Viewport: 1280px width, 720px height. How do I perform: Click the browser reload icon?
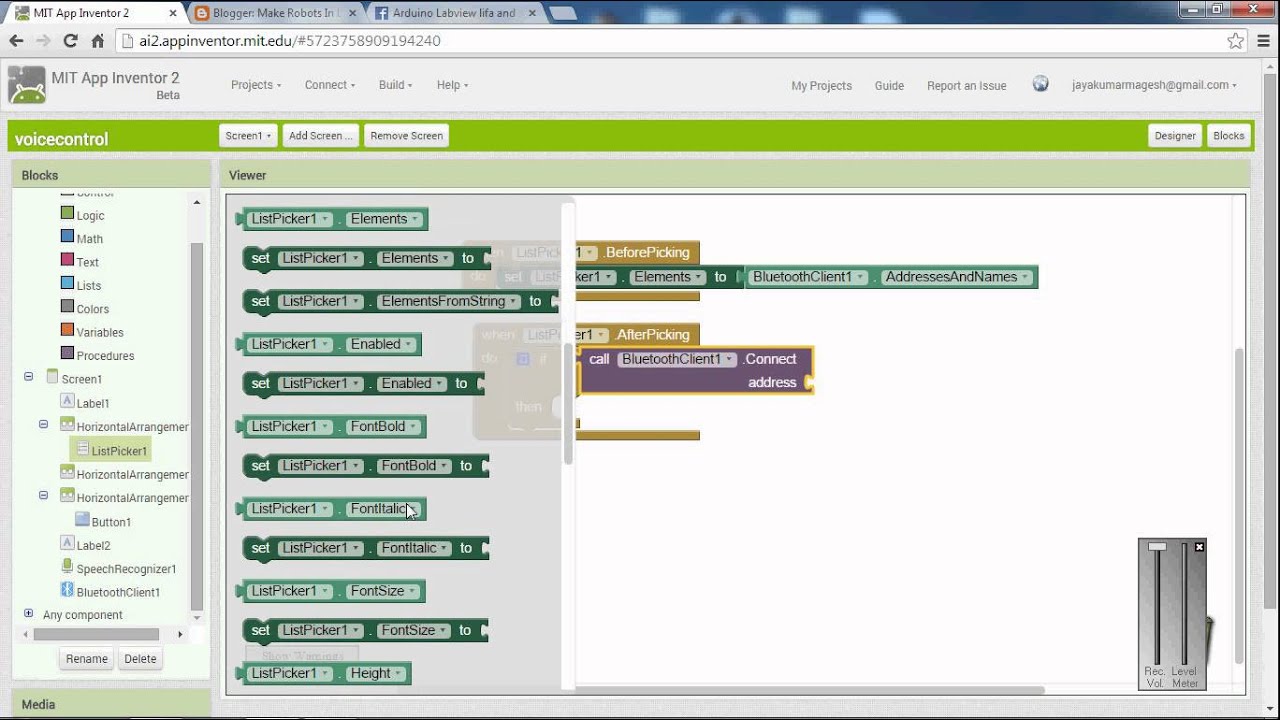[x=70, y=41]
